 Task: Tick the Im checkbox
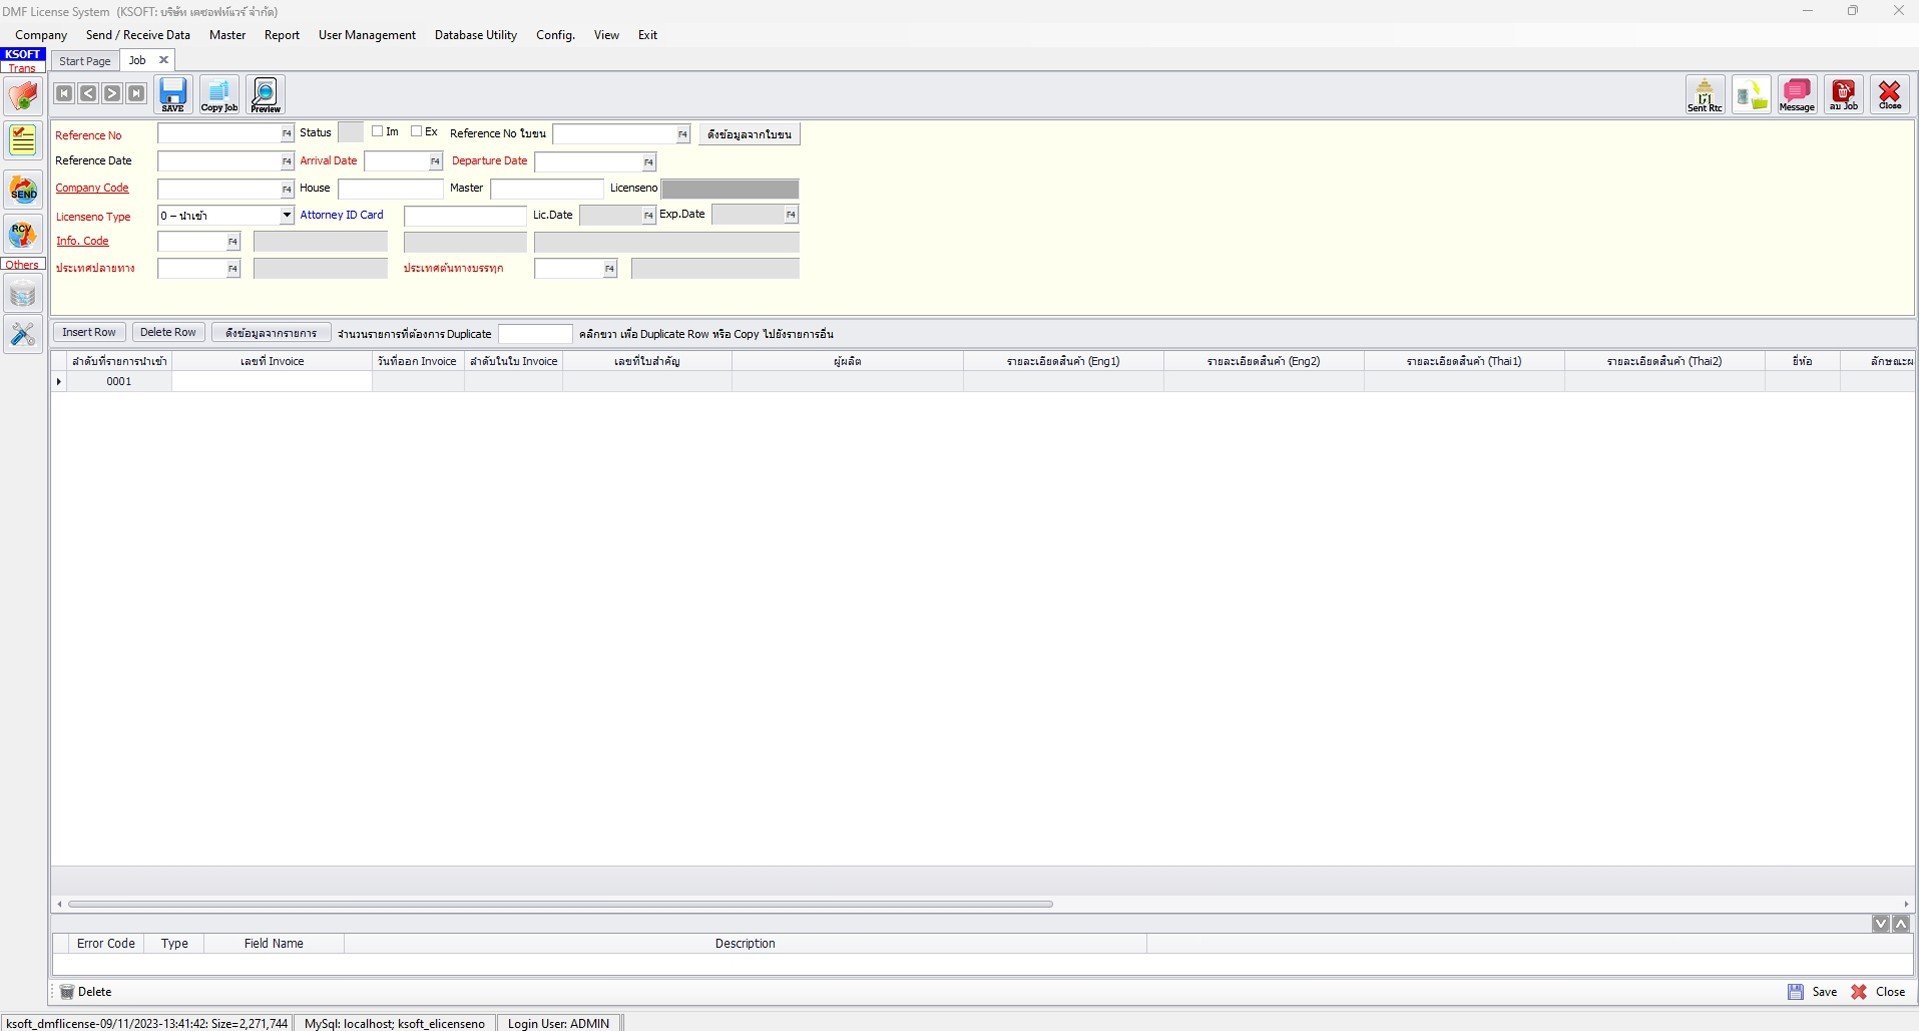point(377,132)
